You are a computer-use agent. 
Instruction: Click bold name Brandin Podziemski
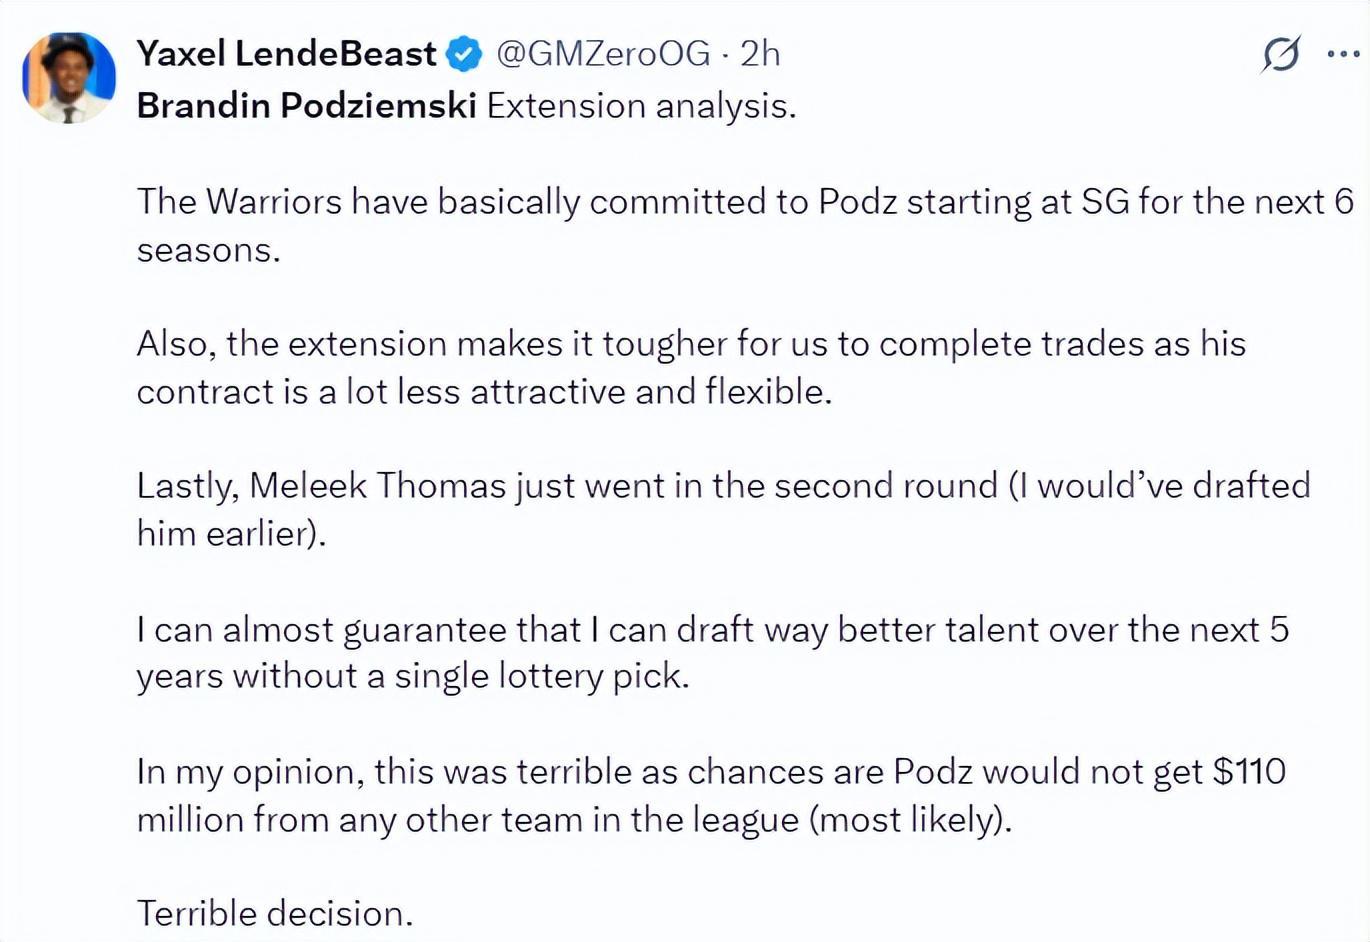tap(306, 105)
